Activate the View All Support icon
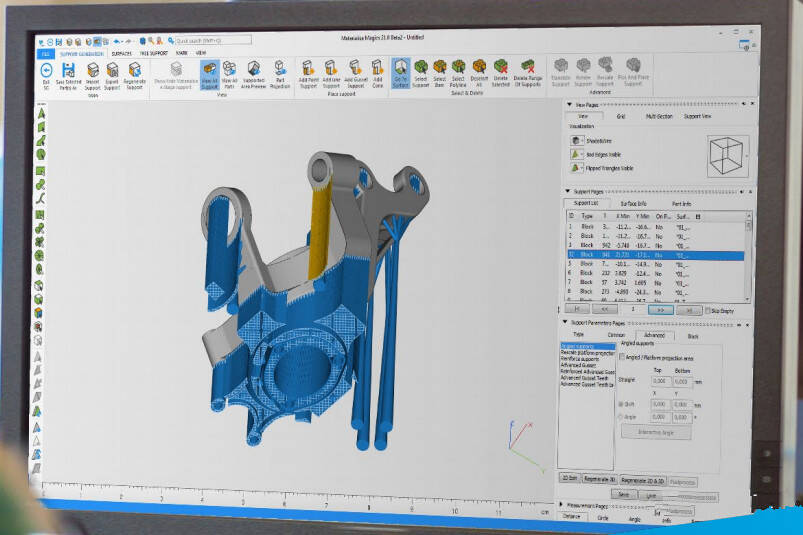Viewport: 803px width, 535px height. 209,72
